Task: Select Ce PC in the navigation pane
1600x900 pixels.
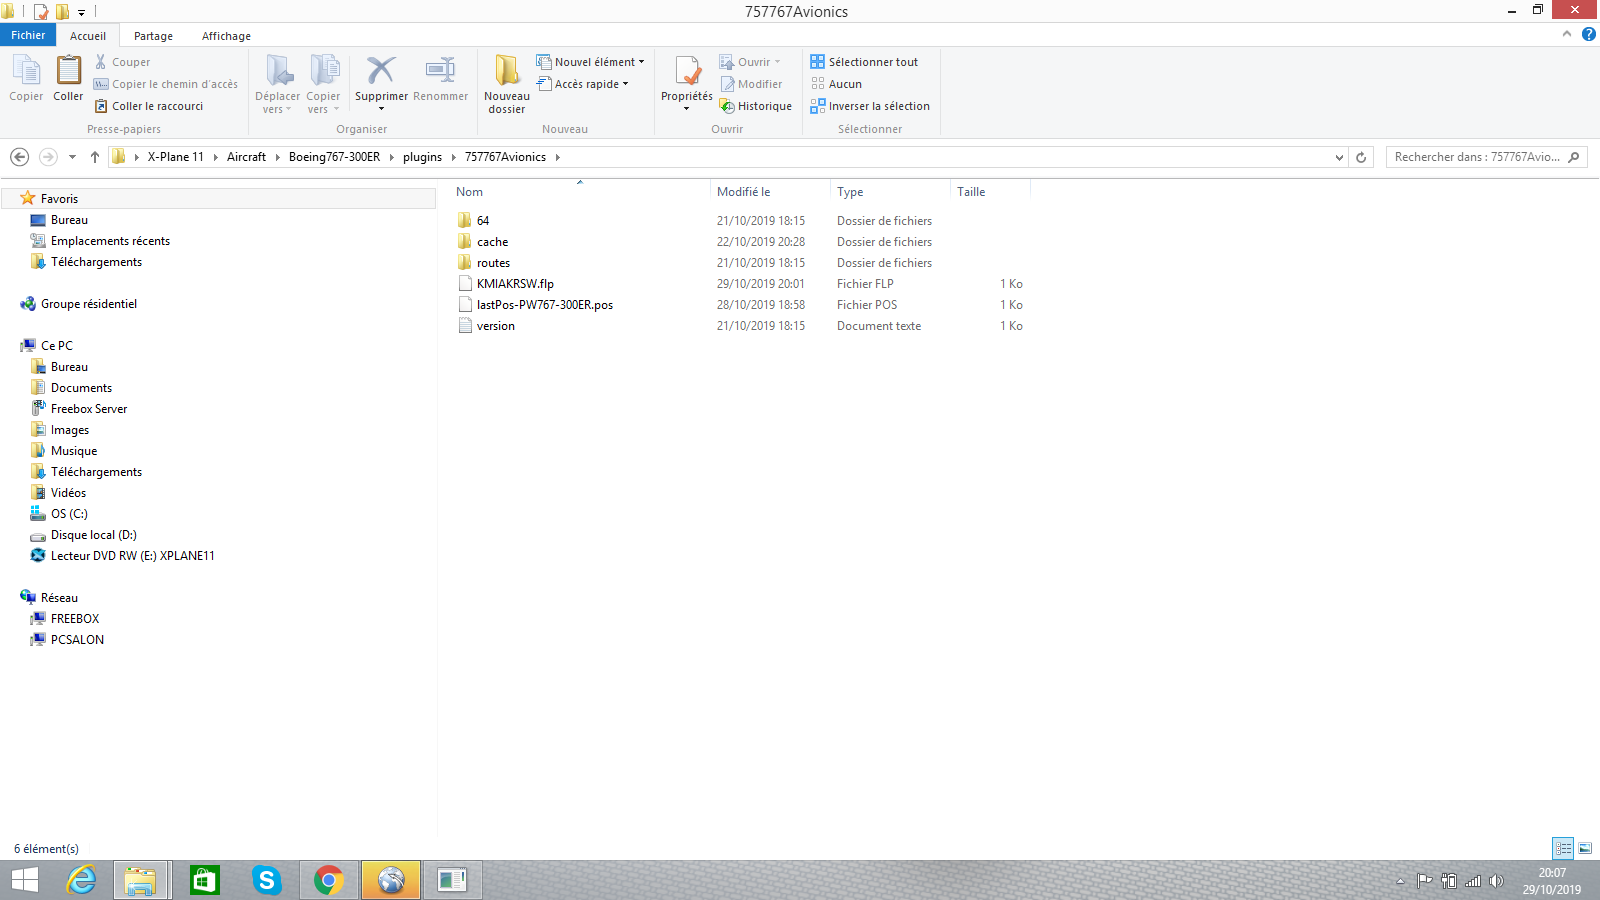Action: (57, 346)
